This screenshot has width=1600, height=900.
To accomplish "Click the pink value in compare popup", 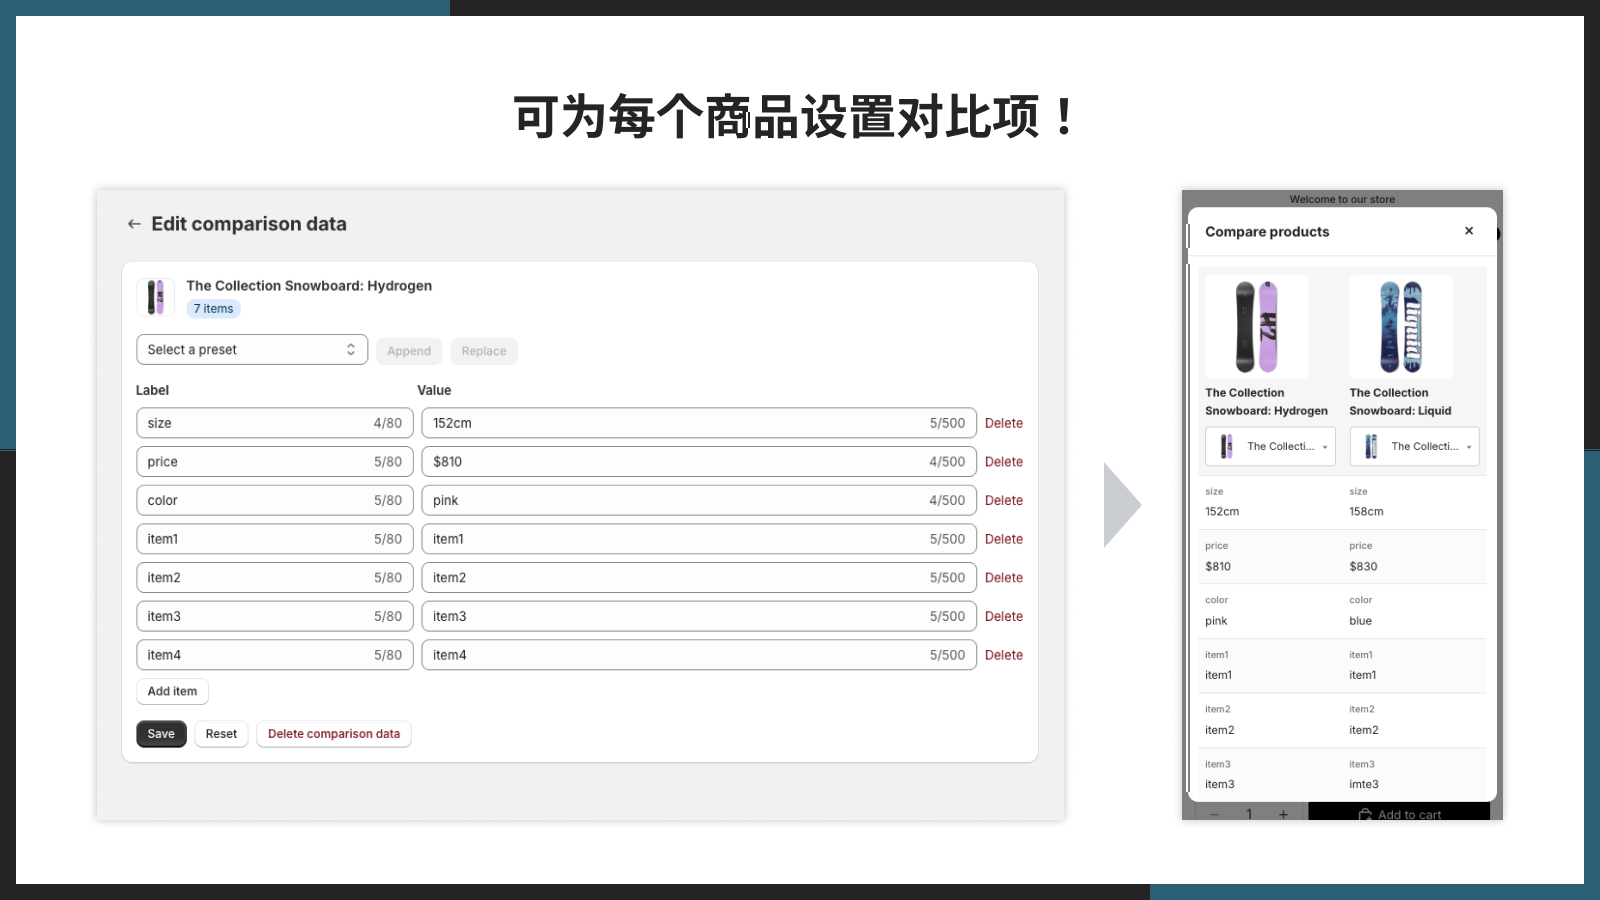I will pos(1216,621).
